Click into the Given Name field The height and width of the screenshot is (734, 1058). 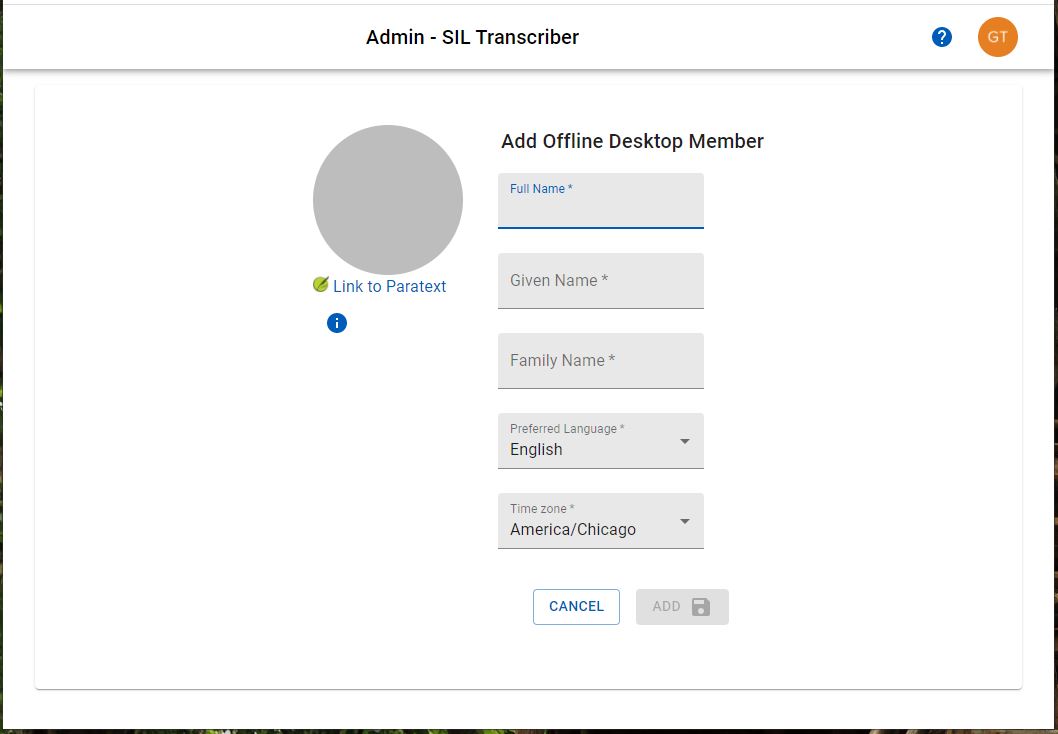(601, 281)
